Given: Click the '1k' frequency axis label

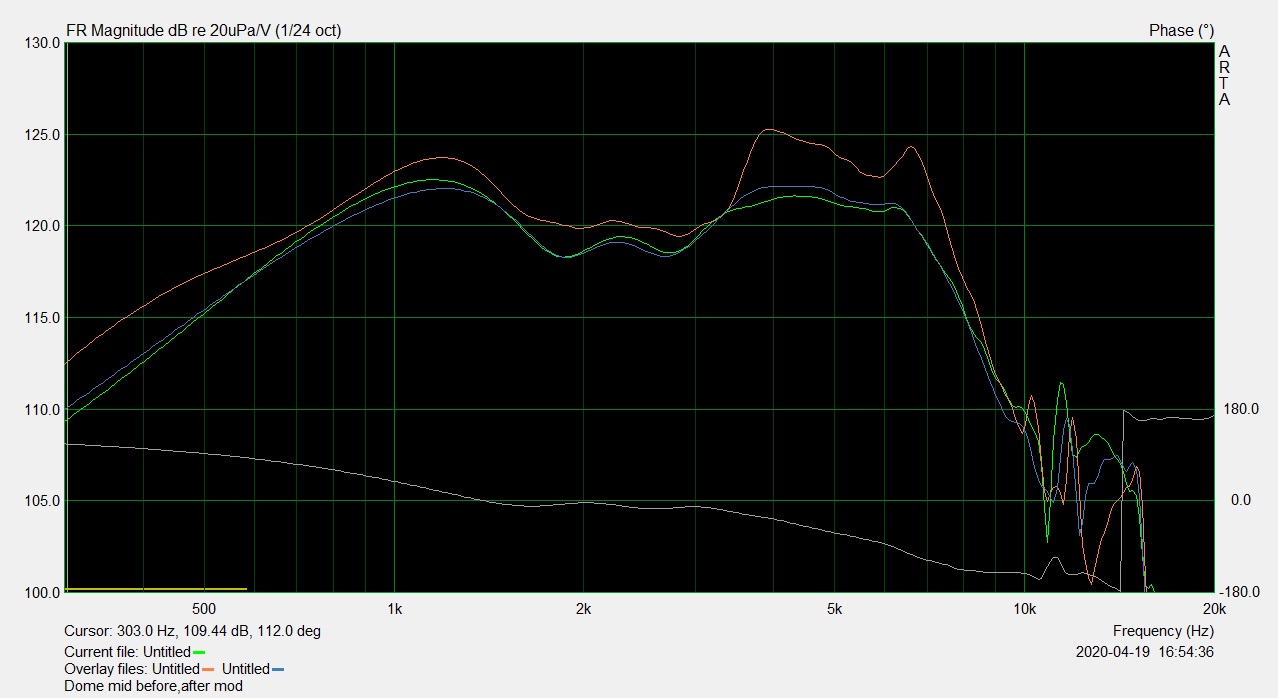Looking at the screenshot, I should [x=394, y=608].
